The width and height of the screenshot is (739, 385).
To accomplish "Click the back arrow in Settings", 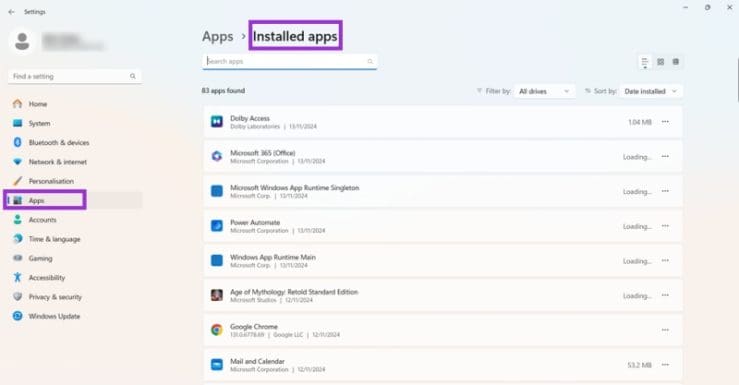I will coord(12,12).
